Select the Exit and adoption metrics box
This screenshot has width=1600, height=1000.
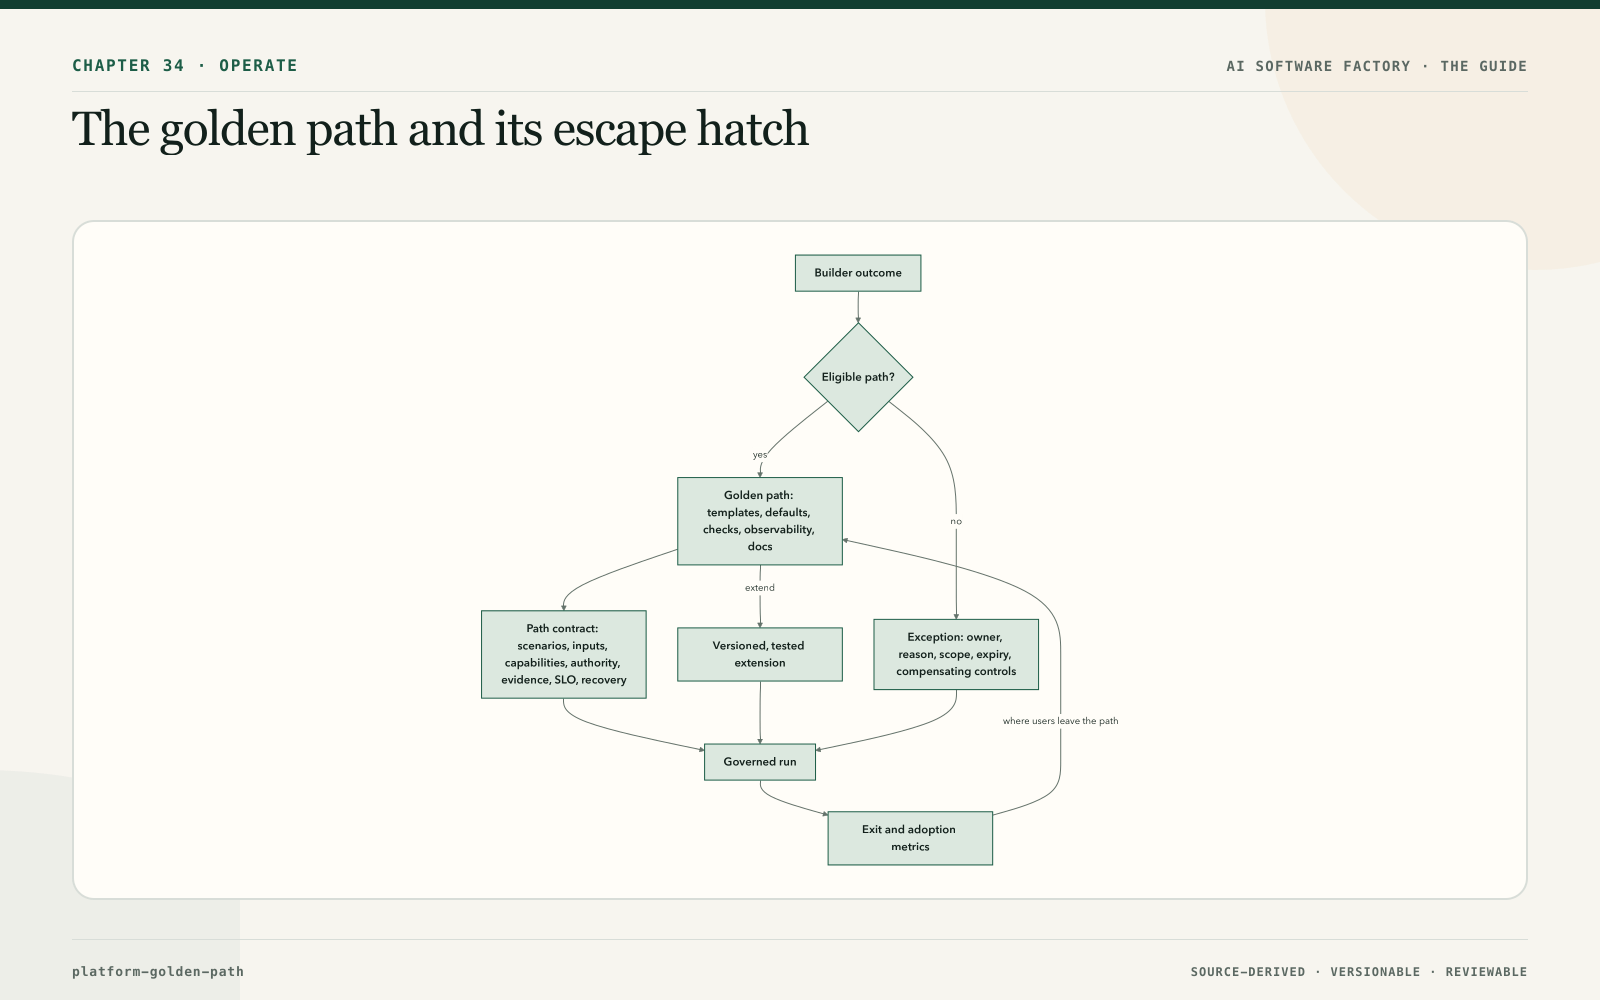click(x=910, y=838)
